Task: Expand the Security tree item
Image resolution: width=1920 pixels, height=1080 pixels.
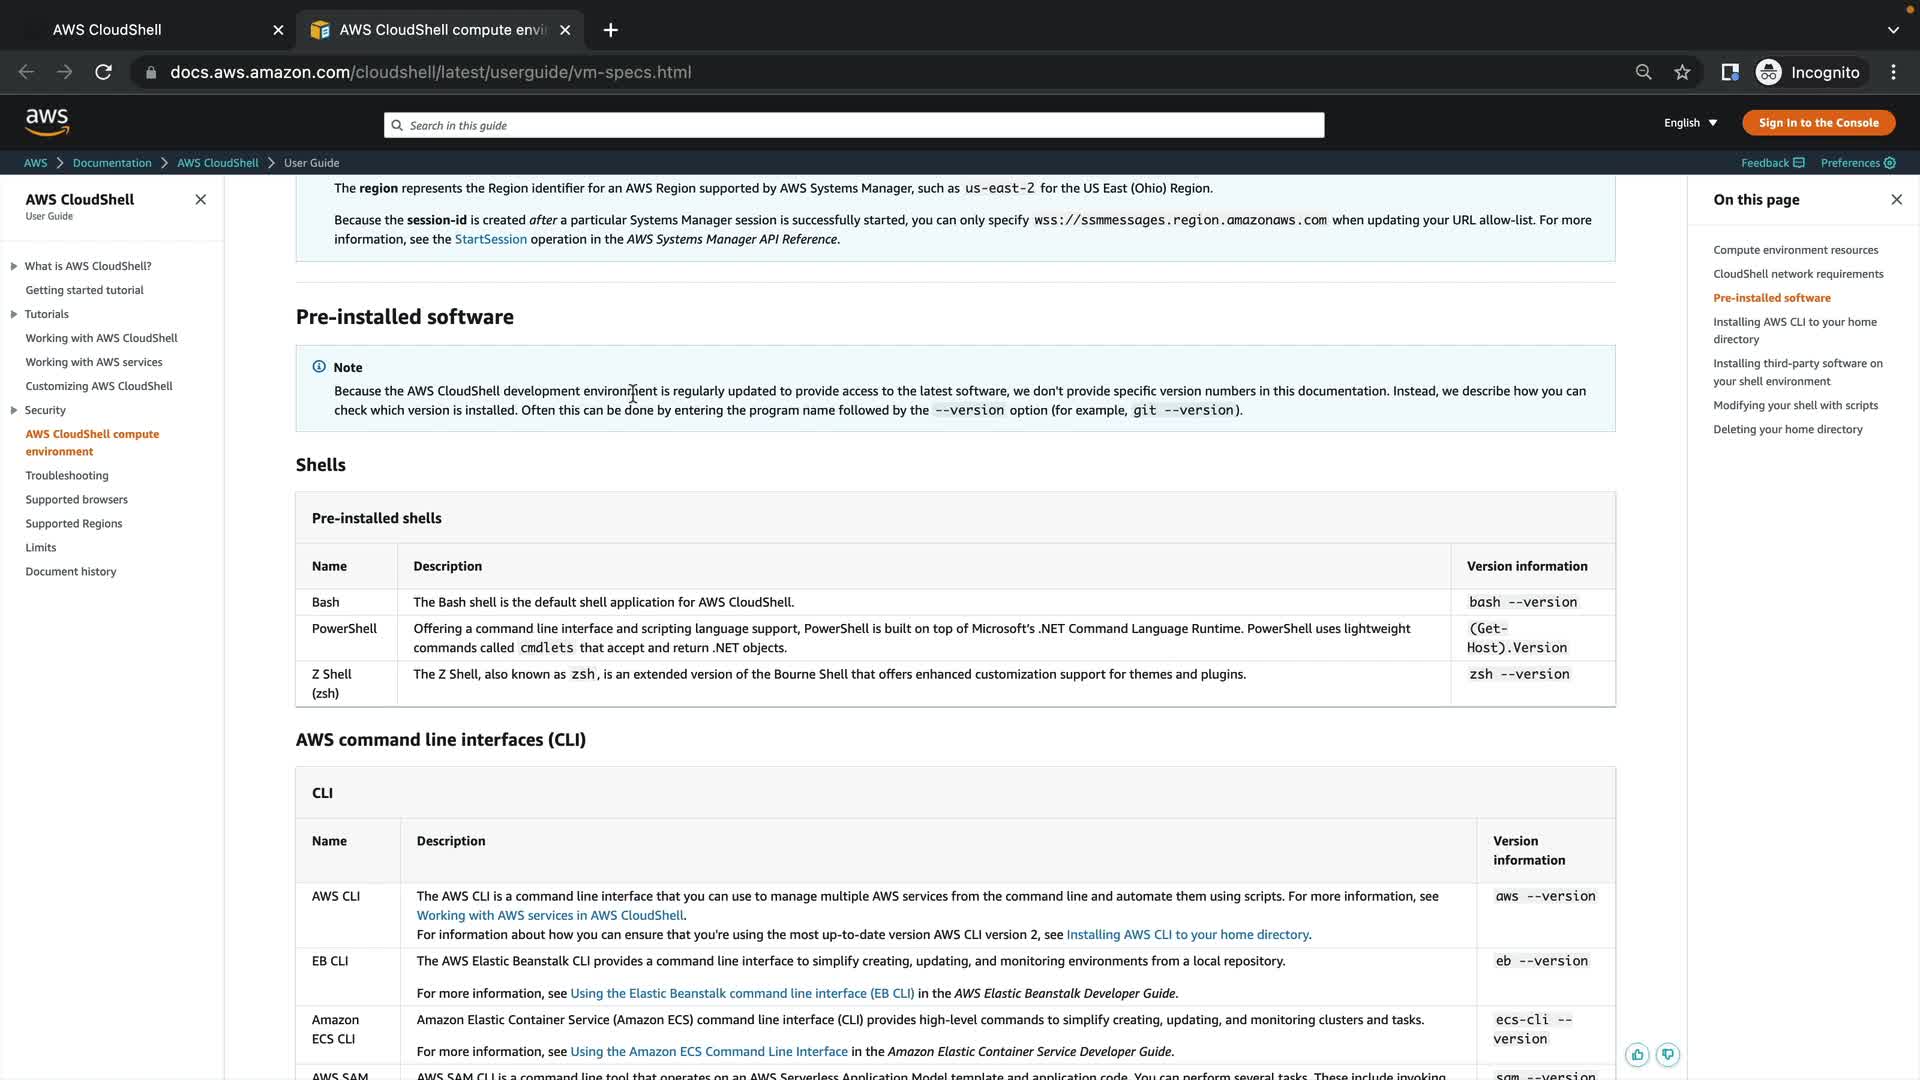Action: click(x=14, y=410)
